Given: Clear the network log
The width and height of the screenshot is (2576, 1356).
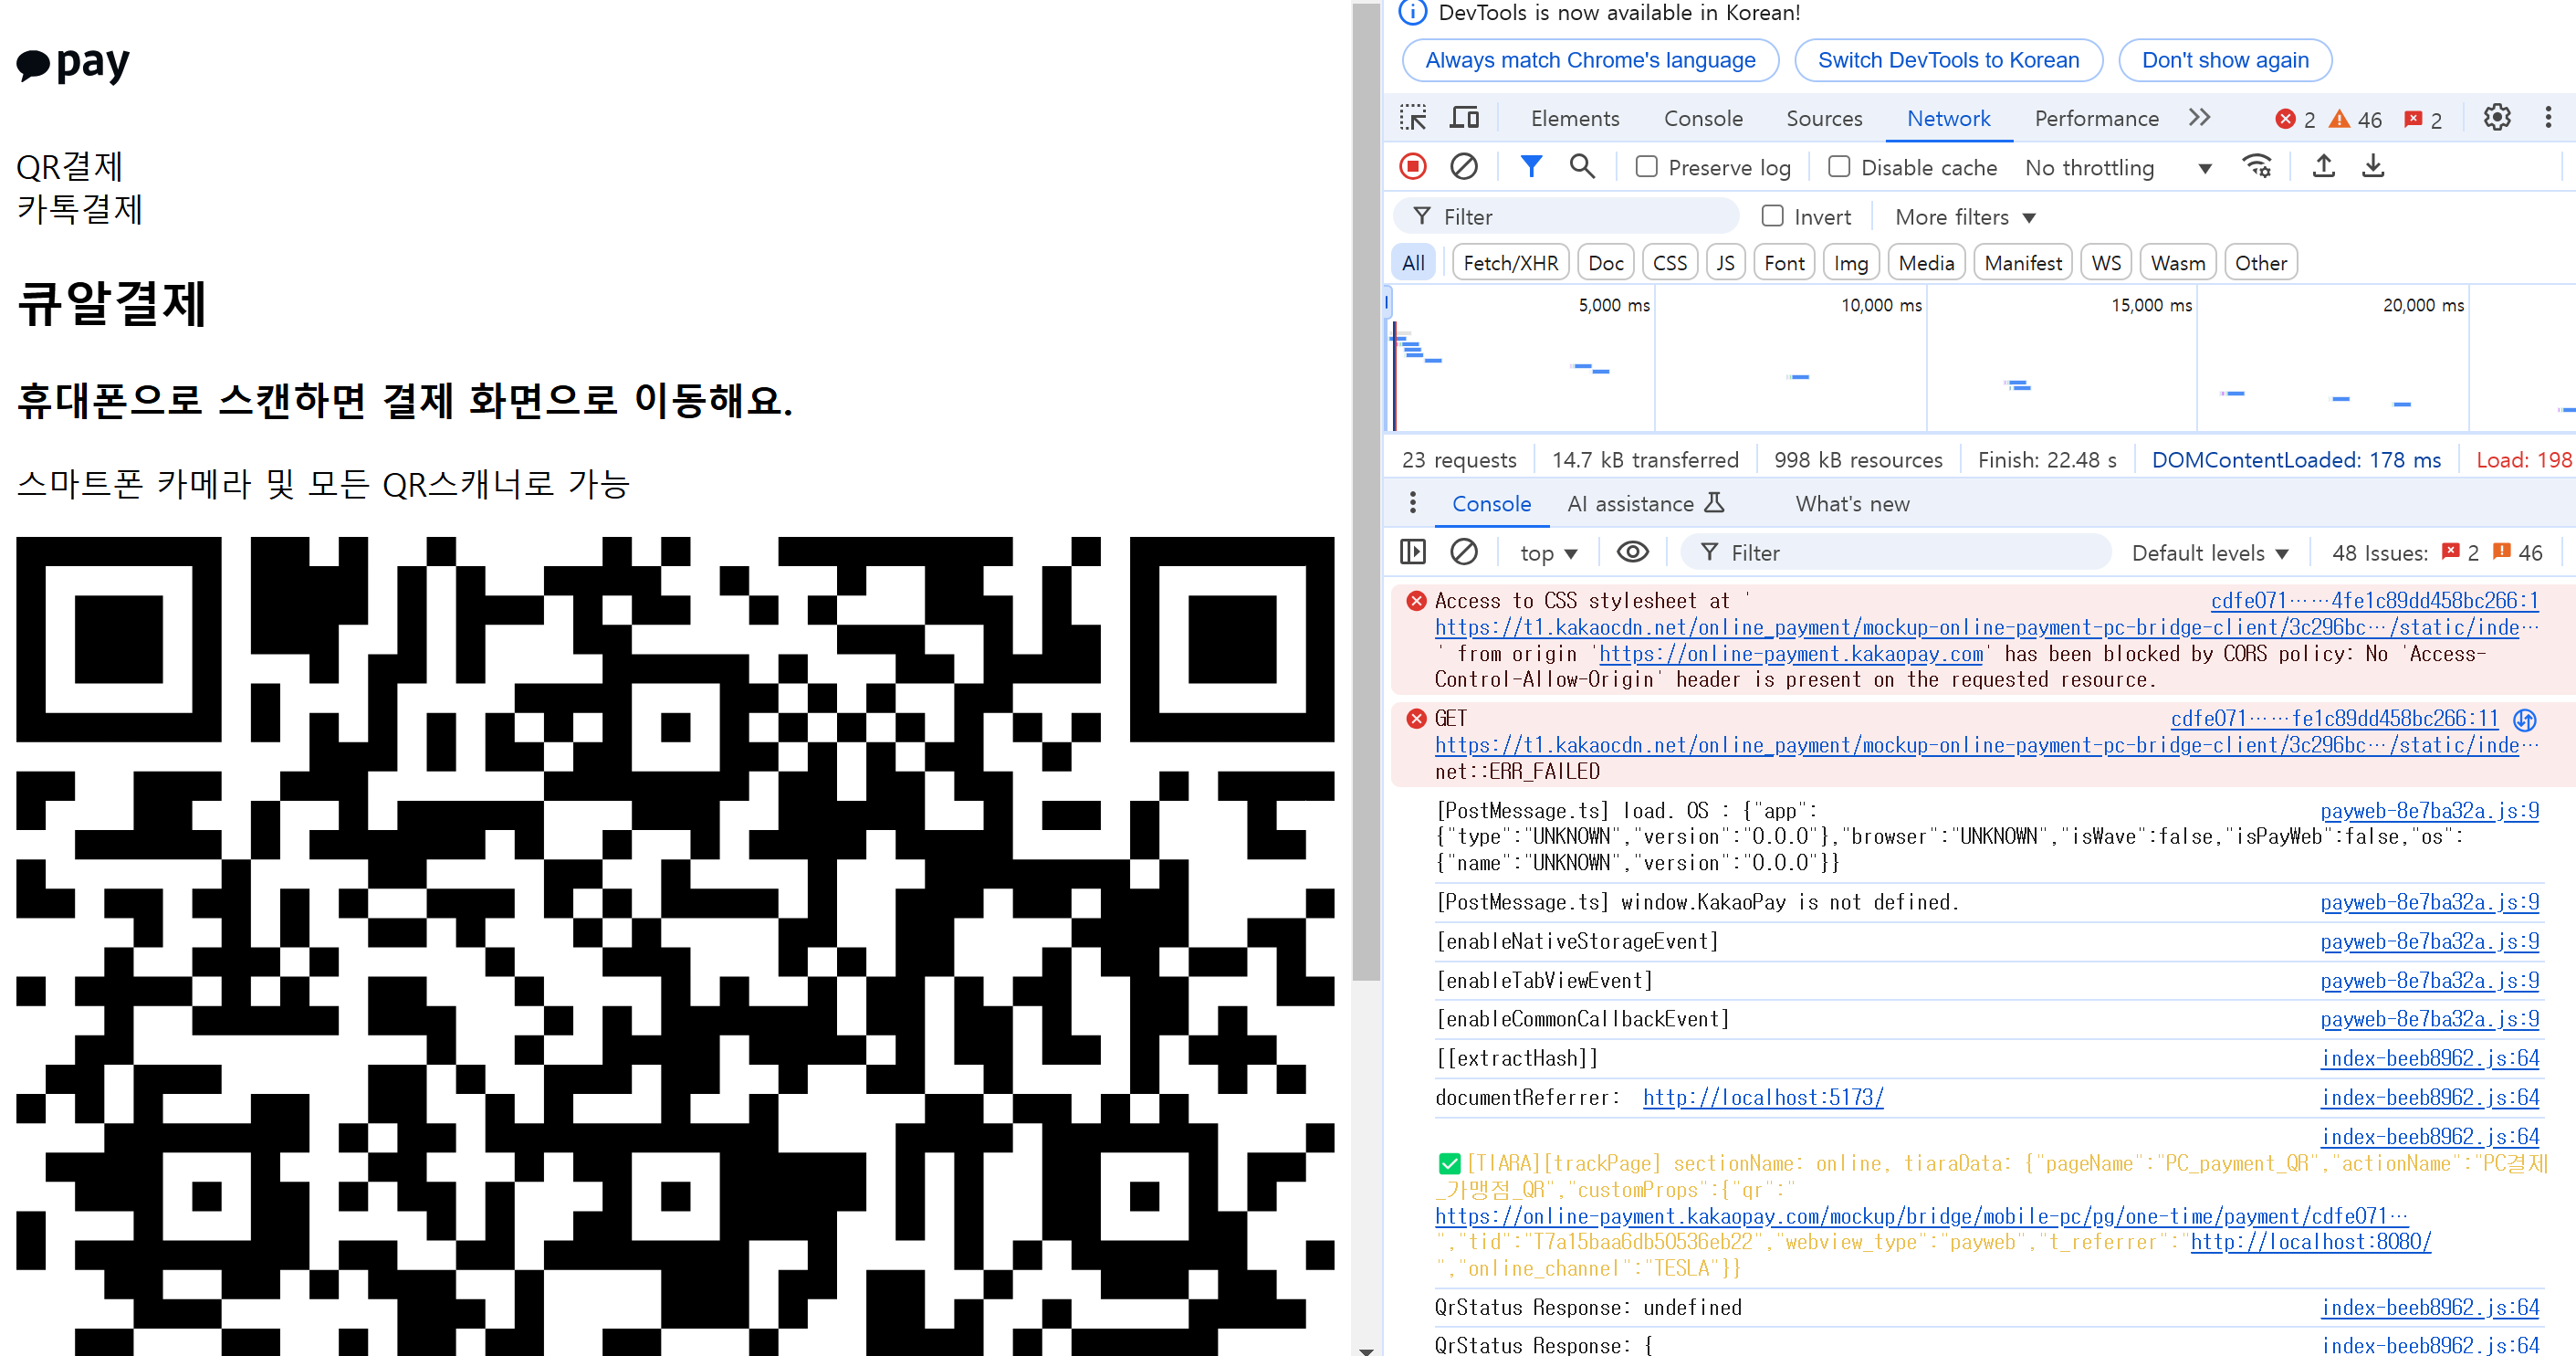Looking at the screenshot, I should 1464,167.
